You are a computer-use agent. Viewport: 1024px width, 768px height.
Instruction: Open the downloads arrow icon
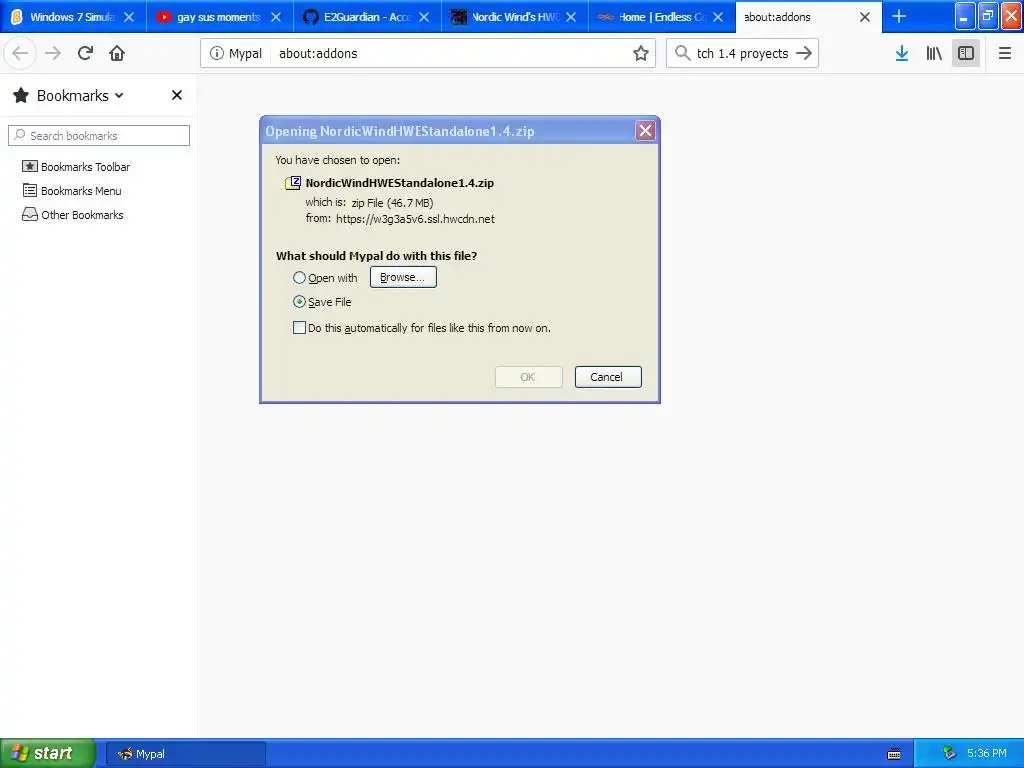(x=902, y=54)
